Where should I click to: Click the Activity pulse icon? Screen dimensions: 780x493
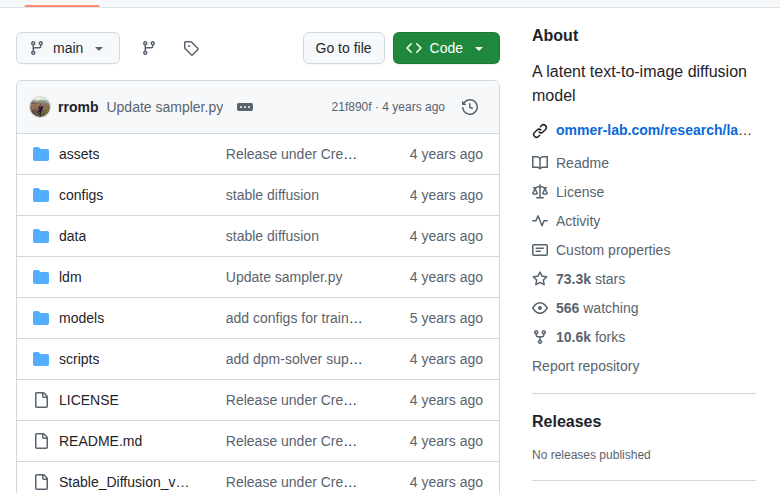pyautogui.click(x=540, y=221)
